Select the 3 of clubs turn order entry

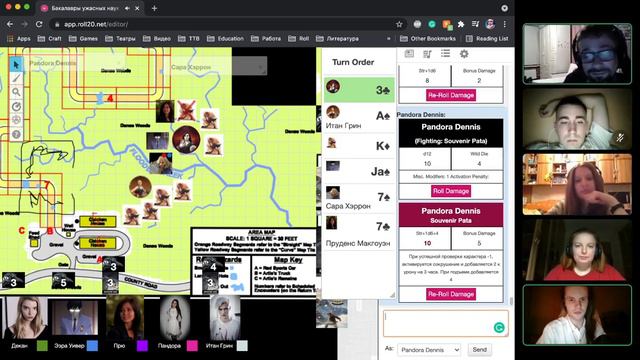(x=359, y=89)
